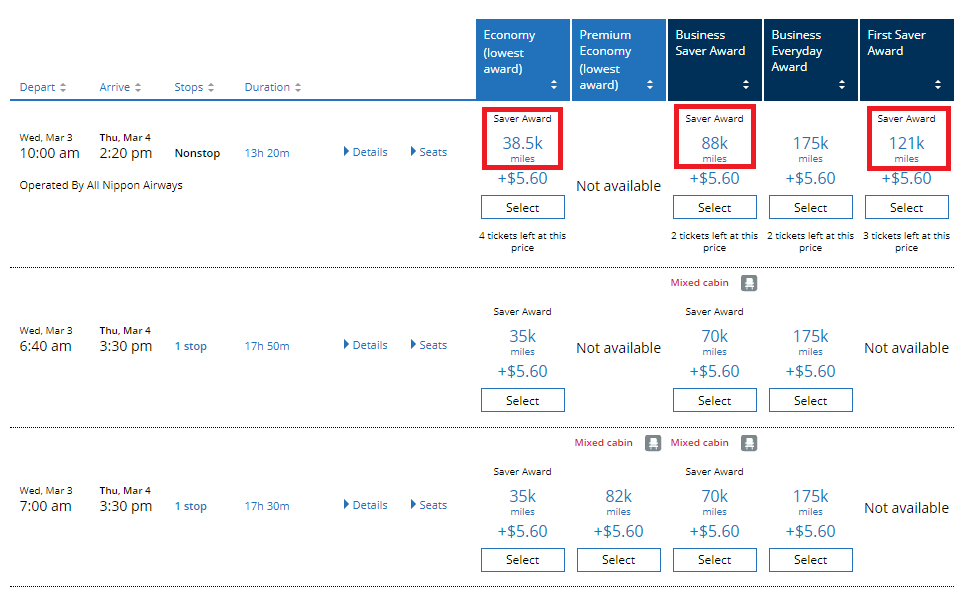Image resolution: width=974 pixels, height=591 pixels.
Task: Click the sort arrows icon beside Duration
Action: click(x=297, y=88)
